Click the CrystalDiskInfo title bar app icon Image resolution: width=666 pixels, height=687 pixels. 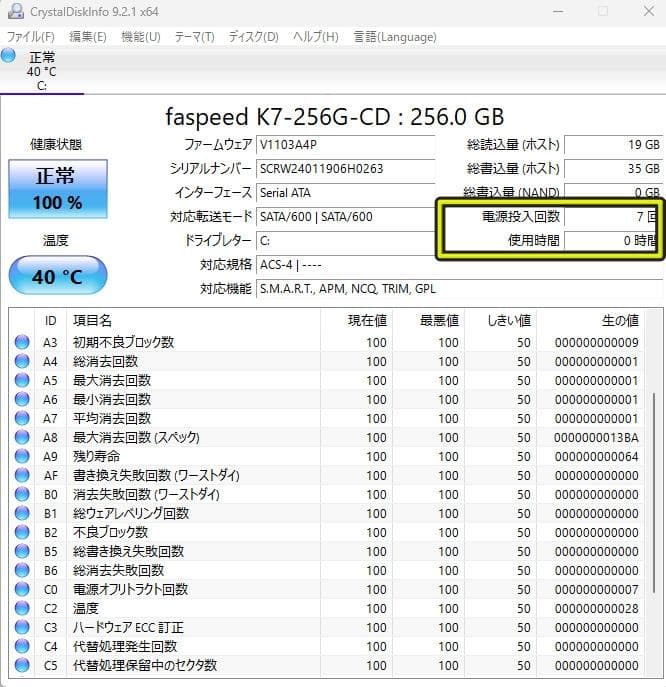[16, 11]
